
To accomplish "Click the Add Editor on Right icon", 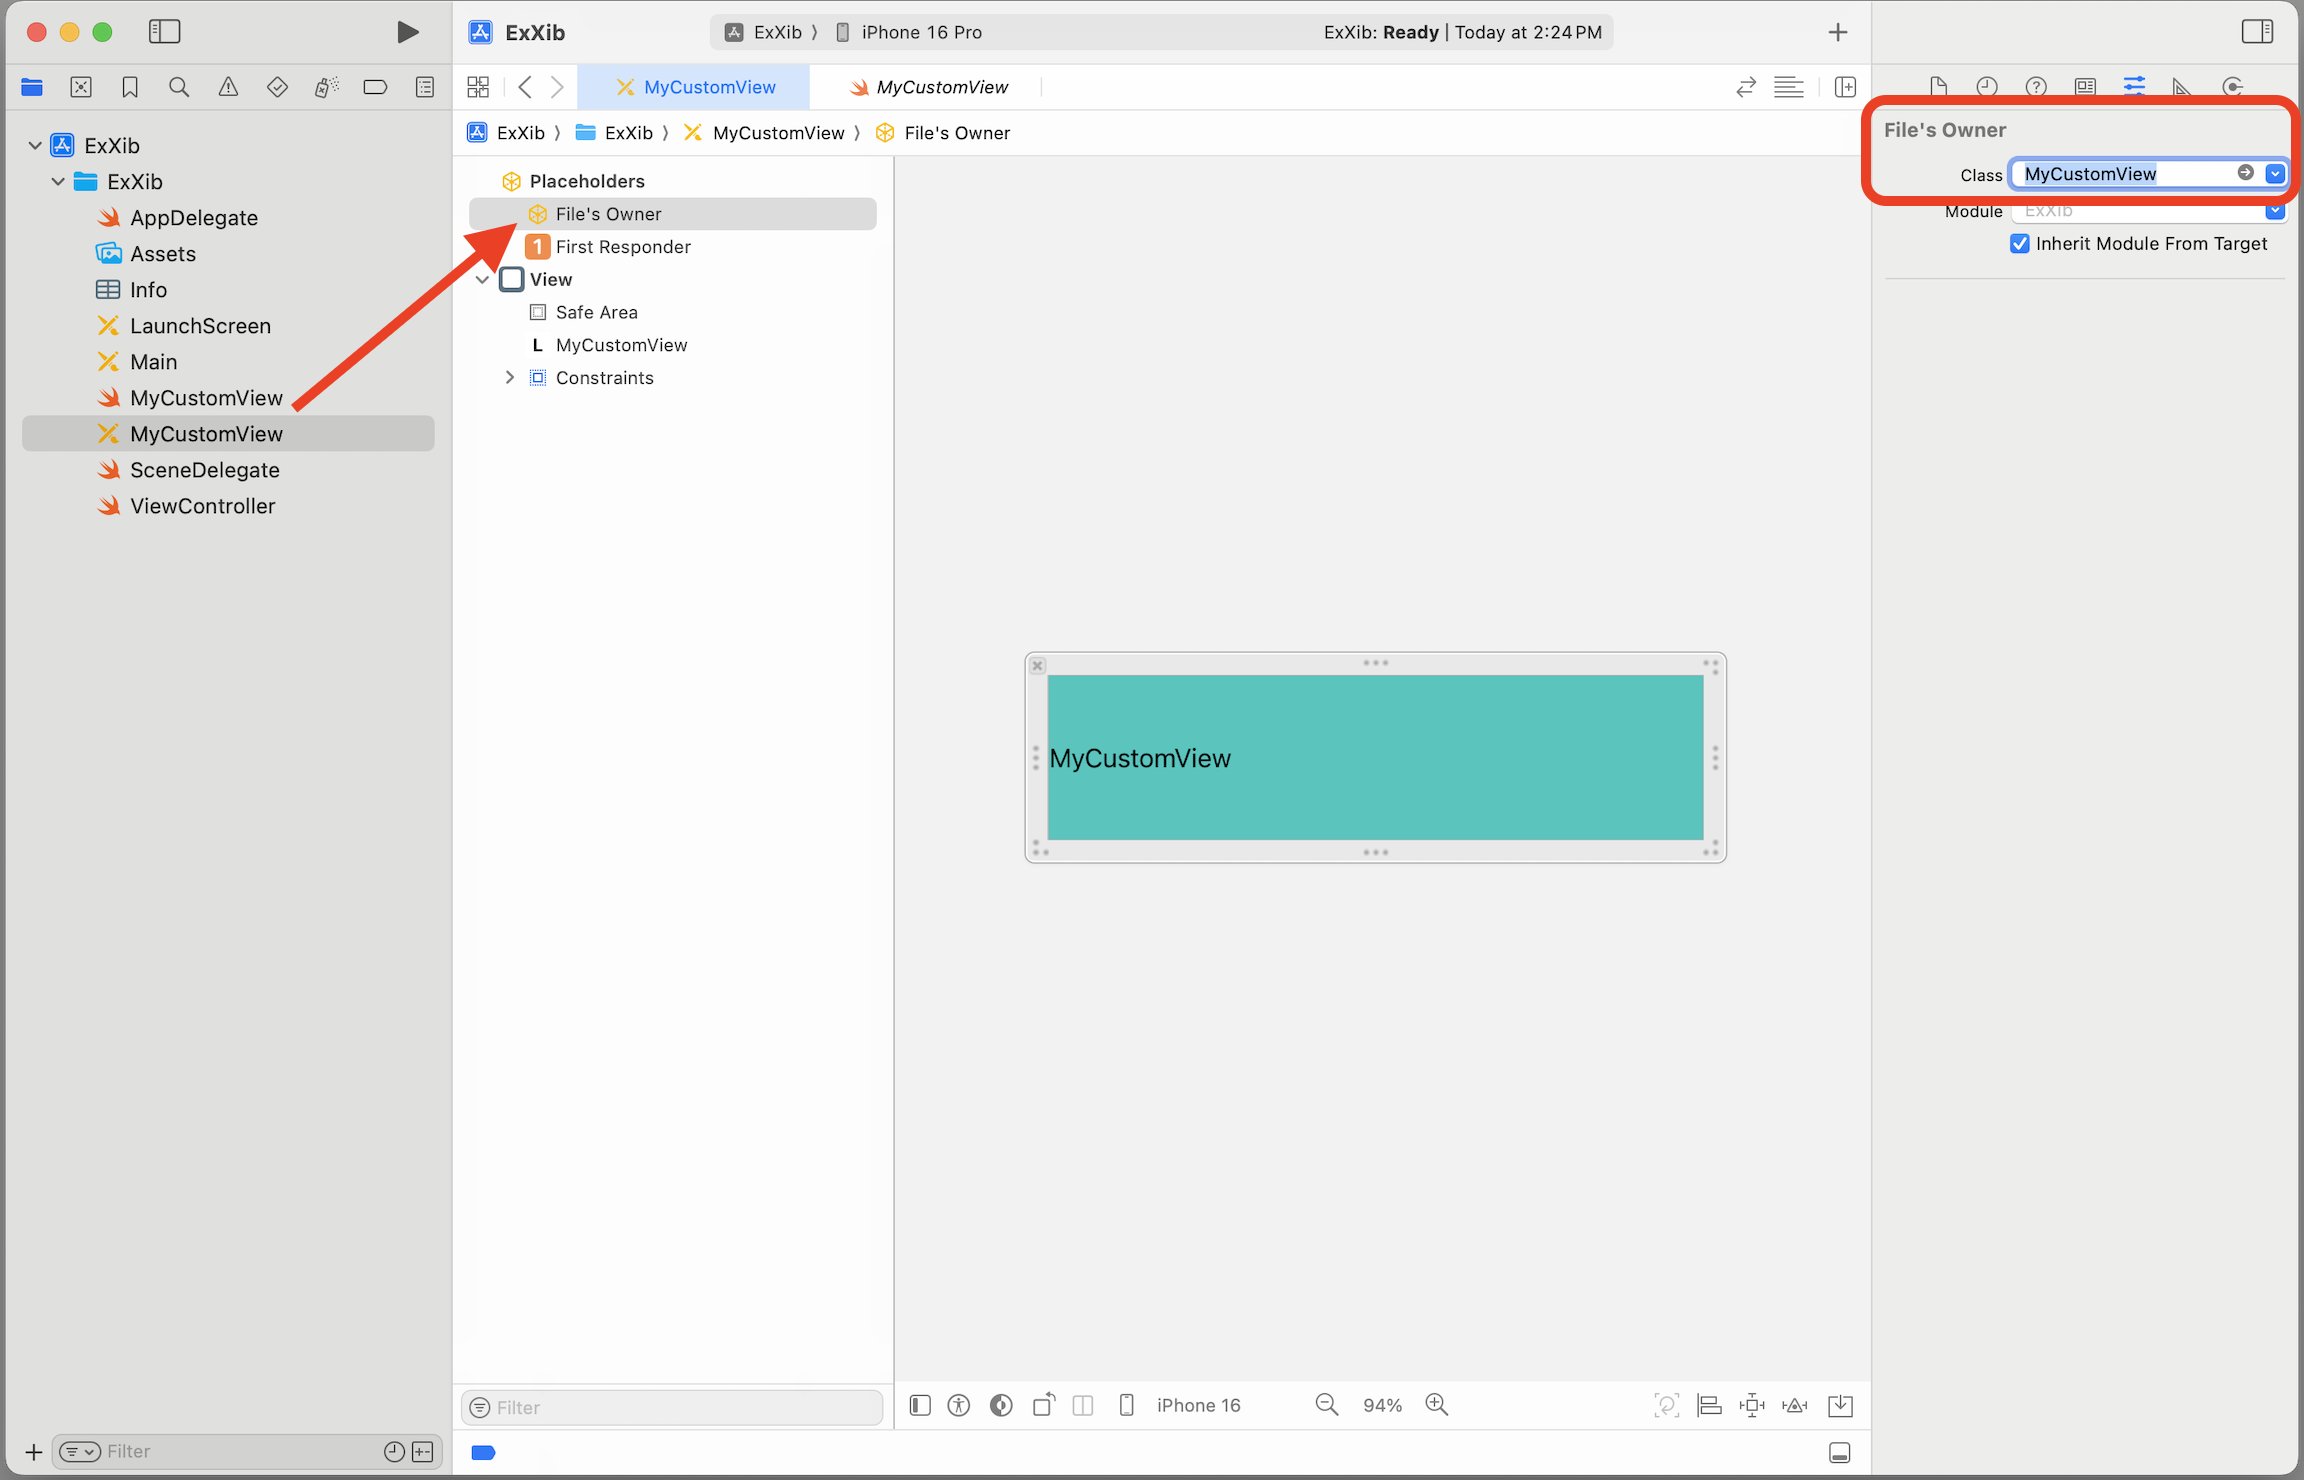I will point(1845,87).
